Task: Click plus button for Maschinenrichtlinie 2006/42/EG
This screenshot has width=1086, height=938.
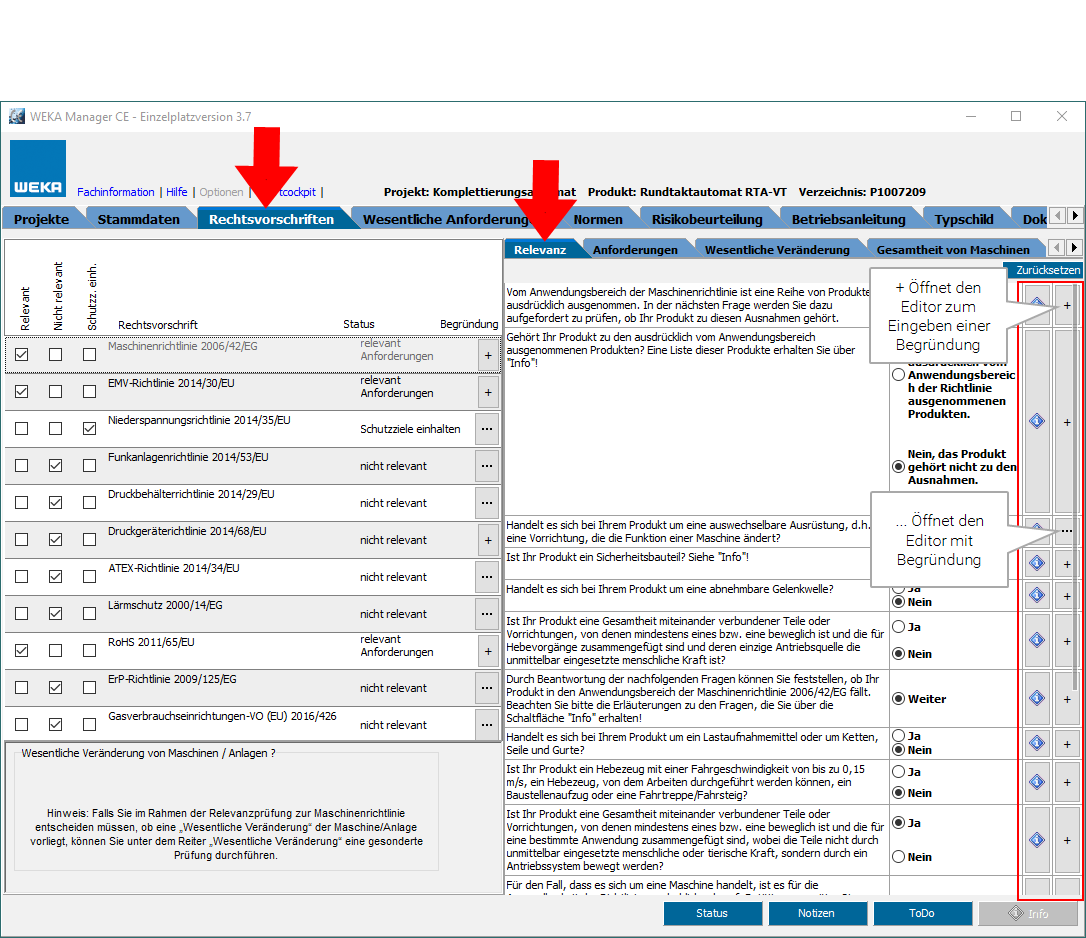Action: (x=487, y=355)
